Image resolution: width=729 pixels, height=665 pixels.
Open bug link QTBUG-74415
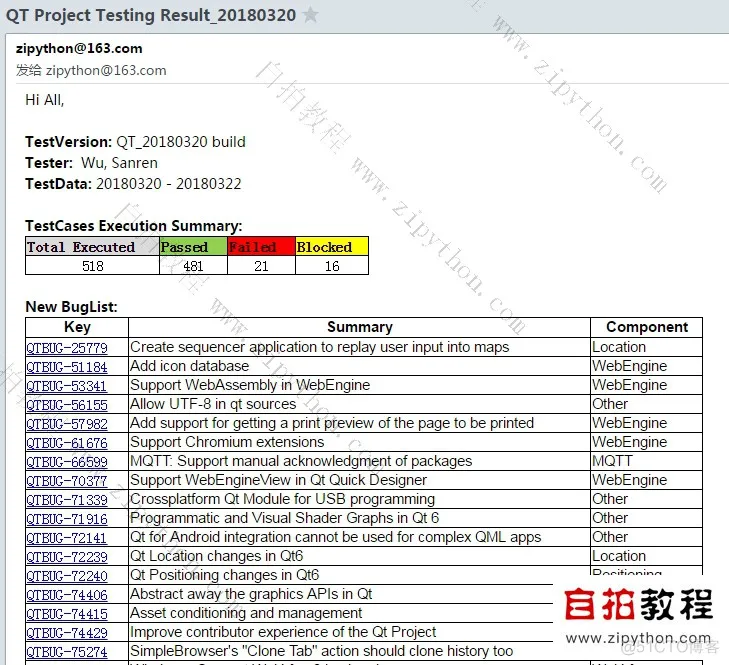tap(67, 614)
